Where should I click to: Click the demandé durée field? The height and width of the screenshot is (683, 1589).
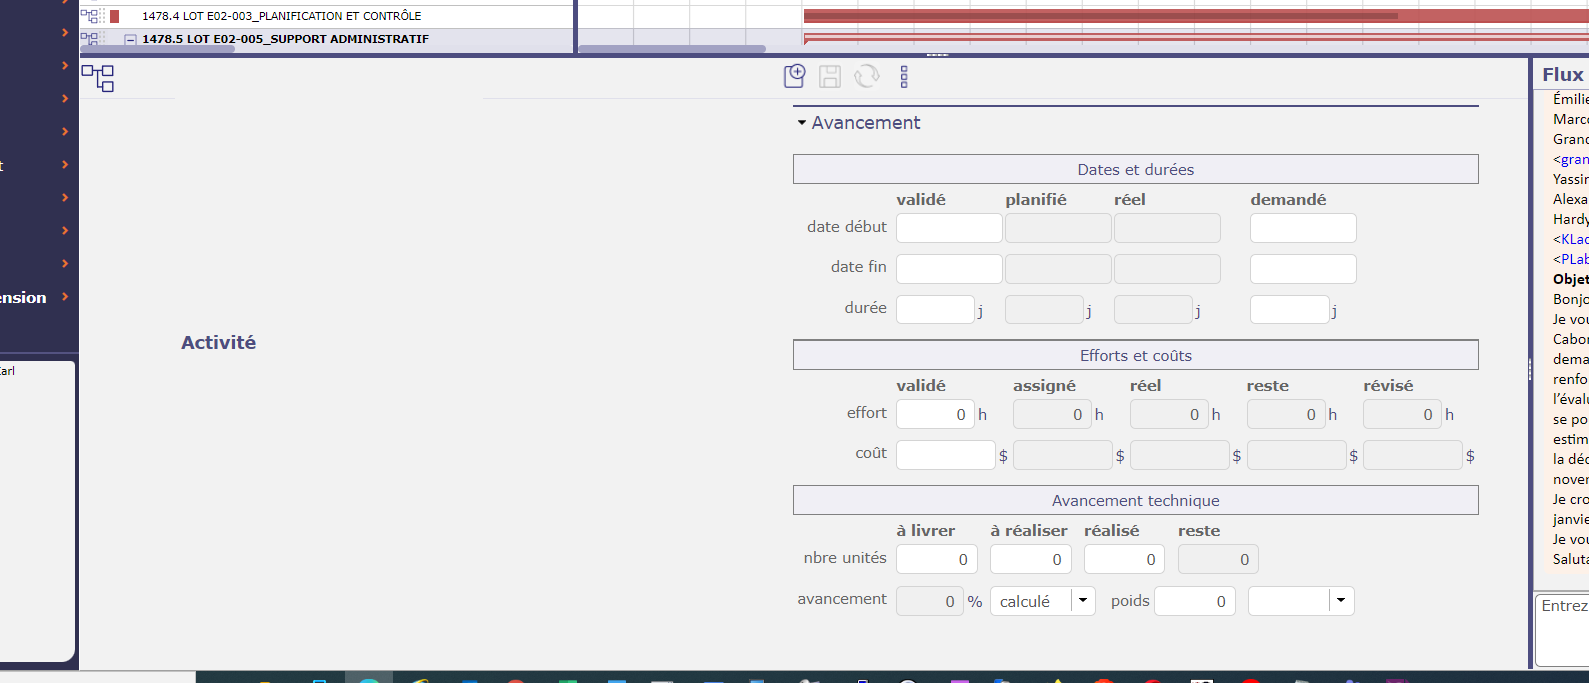tap(1289, 310)
